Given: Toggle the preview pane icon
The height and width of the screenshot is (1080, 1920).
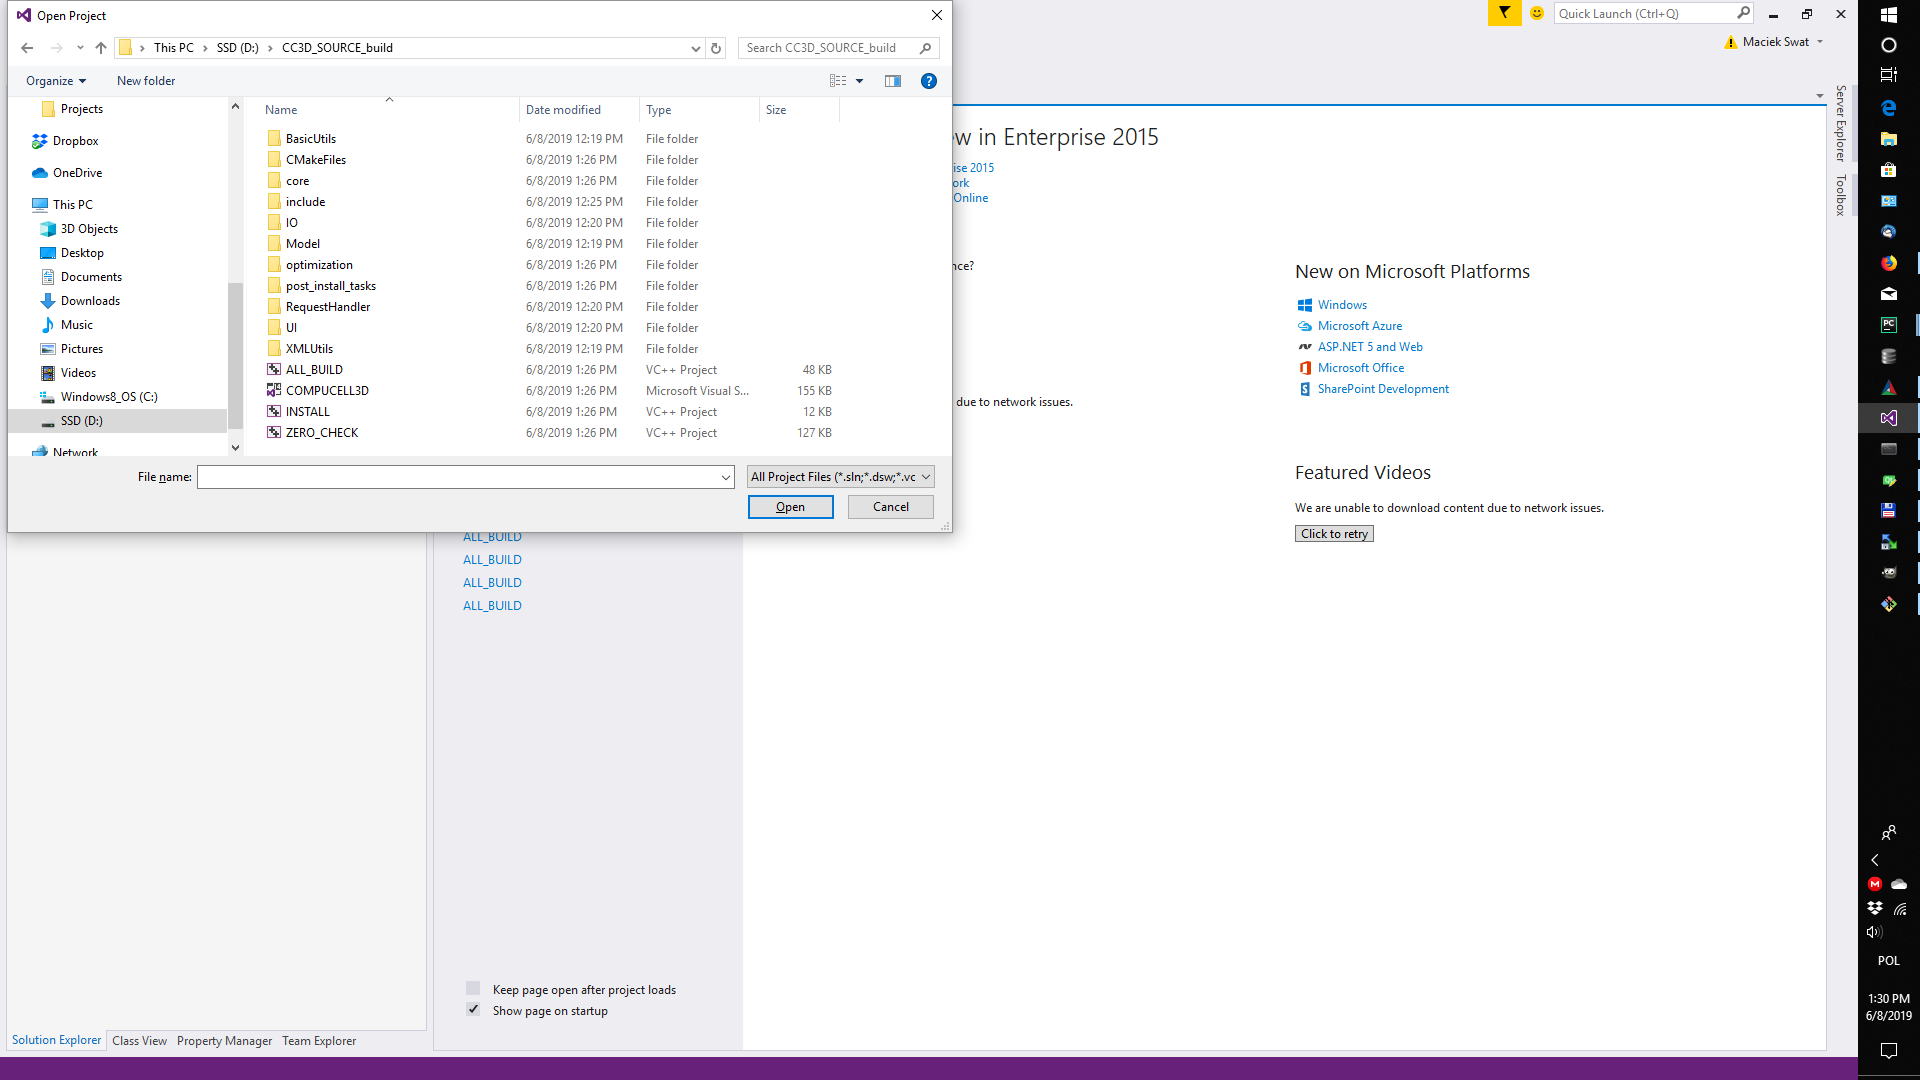Looking at the screenshot, I should click(x=893, y=81).
